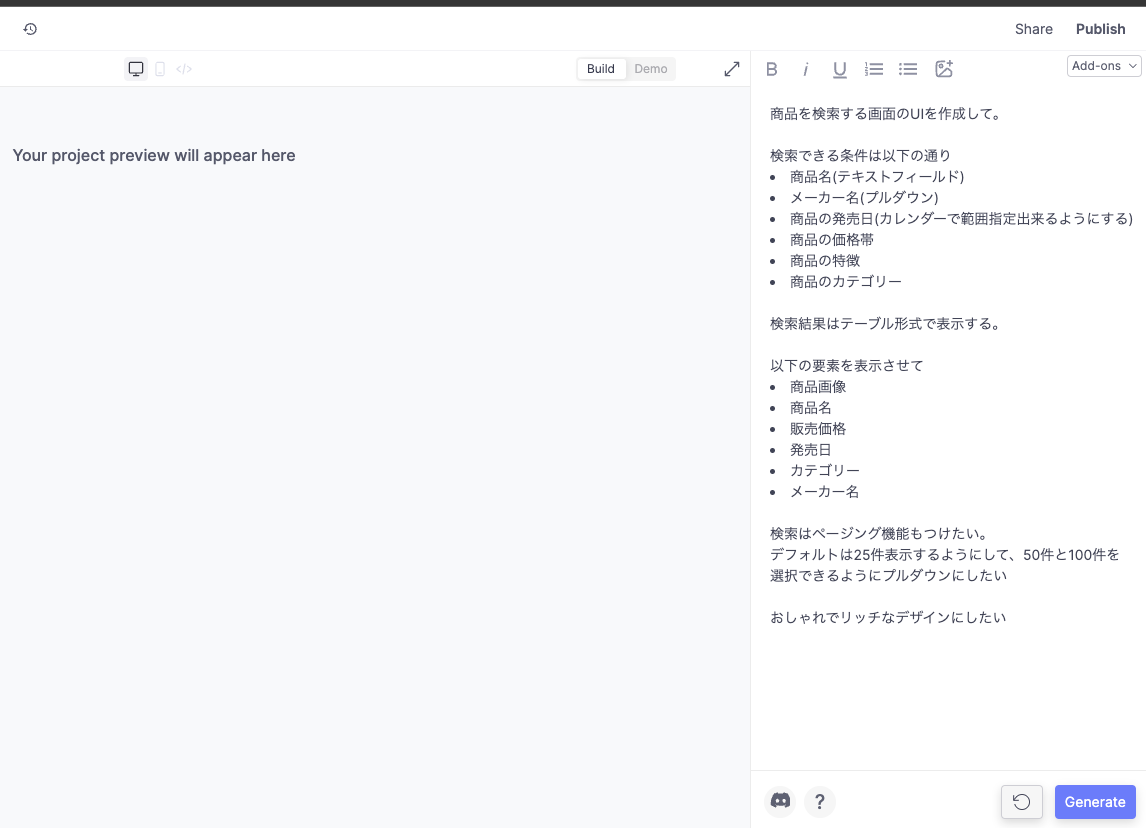Click empty prompt editor area below text

point(948,698)
